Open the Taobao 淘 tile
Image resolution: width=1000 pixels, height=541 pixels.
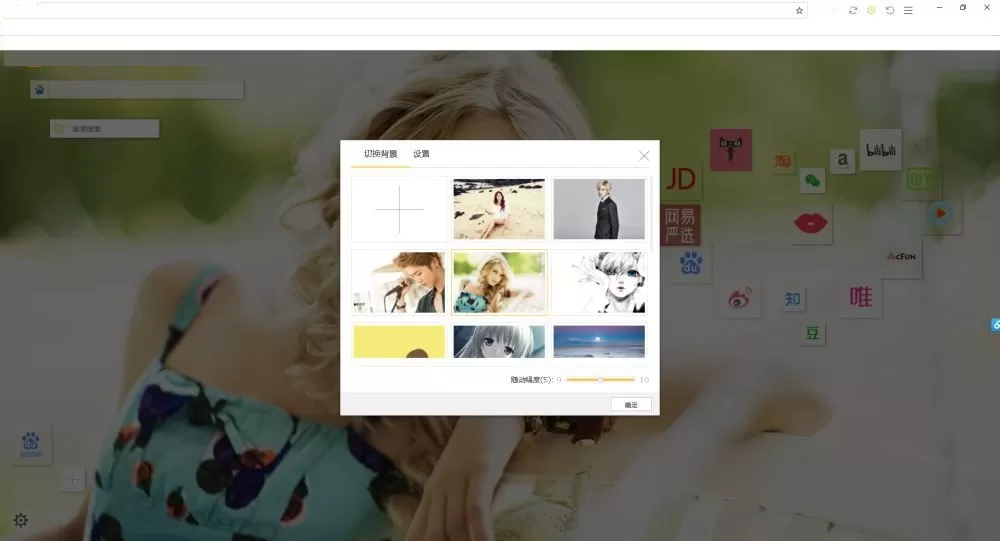click(783, 161)
